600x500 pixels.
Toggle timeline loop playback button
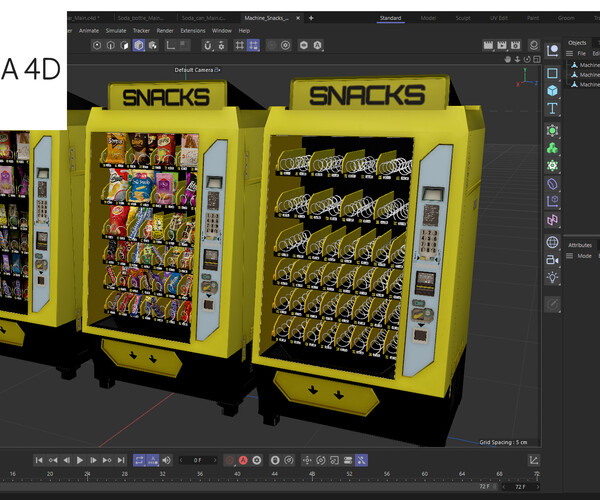pos(139,460)
